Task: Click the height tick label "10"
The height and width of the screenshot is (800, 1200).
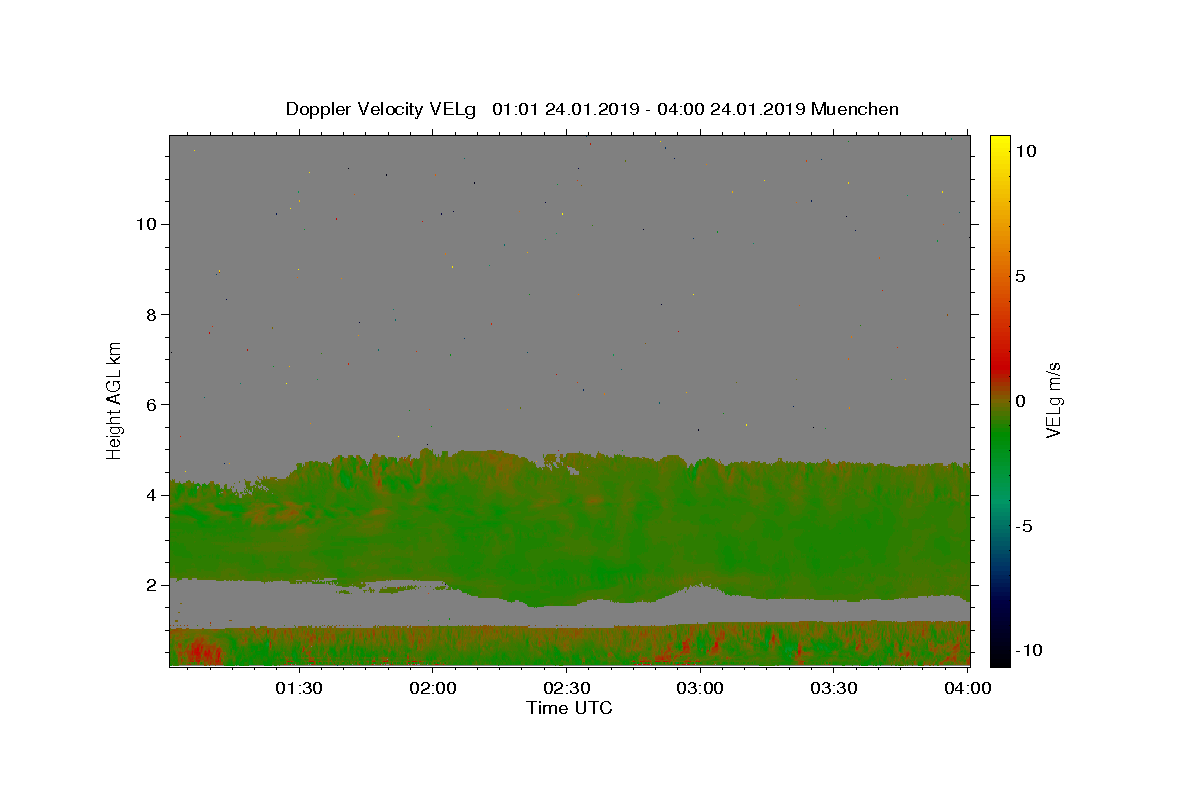Action: point(145,224)
